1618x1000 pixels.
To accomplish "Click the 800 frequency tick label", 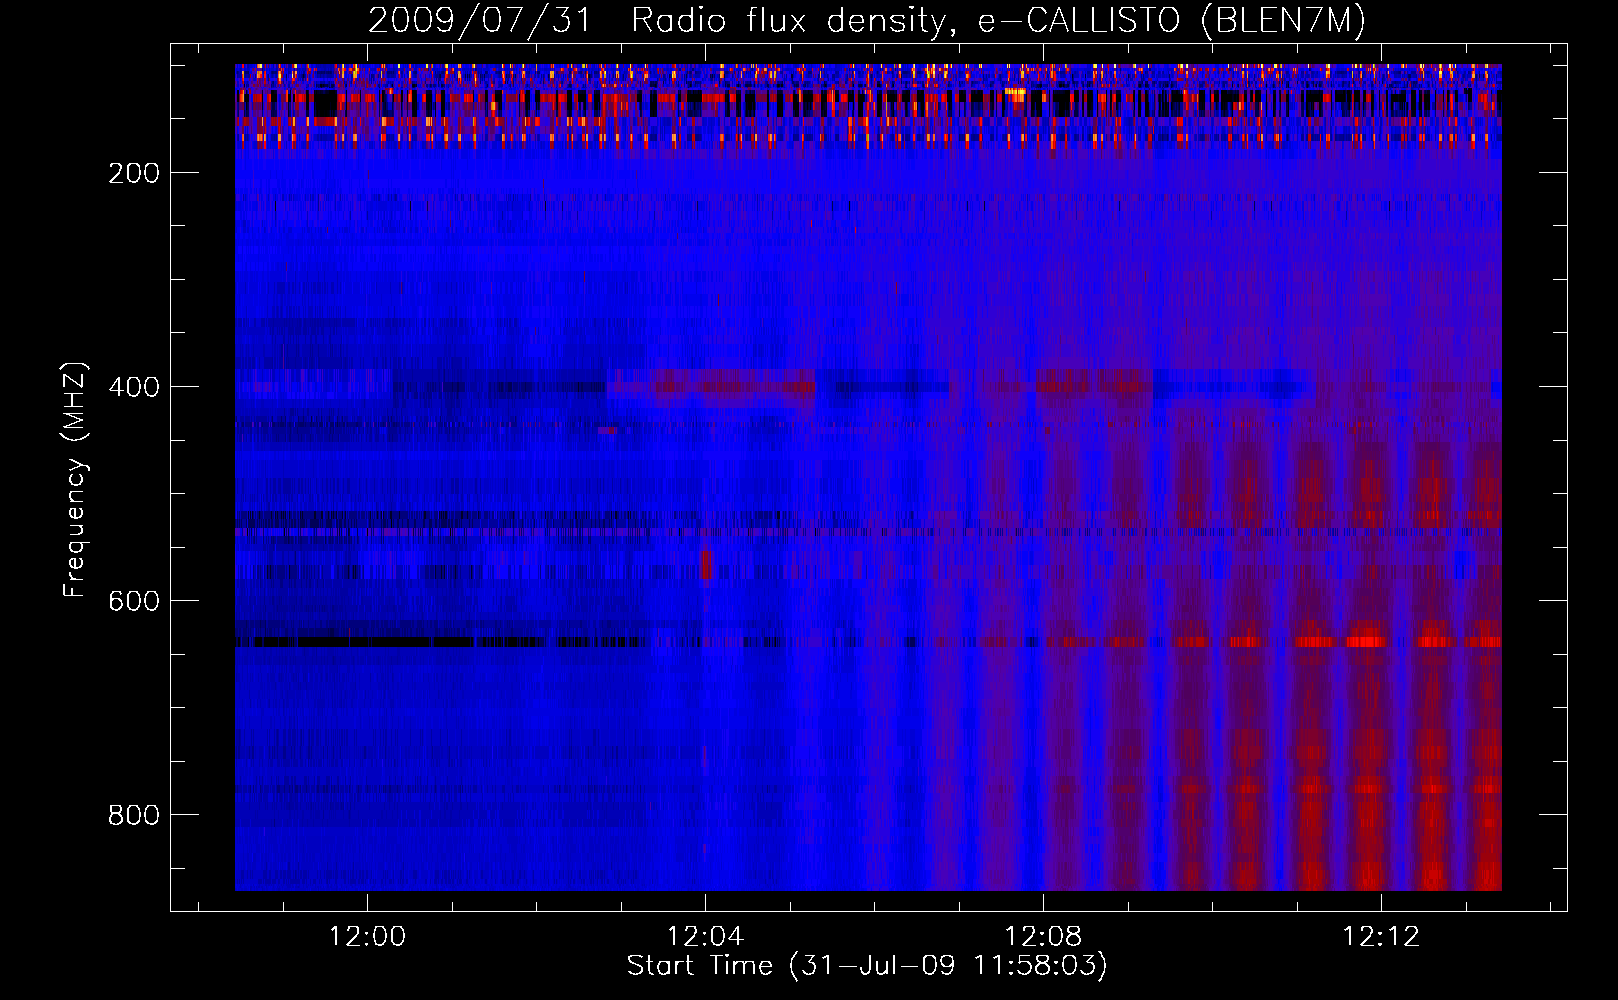I will pyautogui.click(x=134, y=815).
